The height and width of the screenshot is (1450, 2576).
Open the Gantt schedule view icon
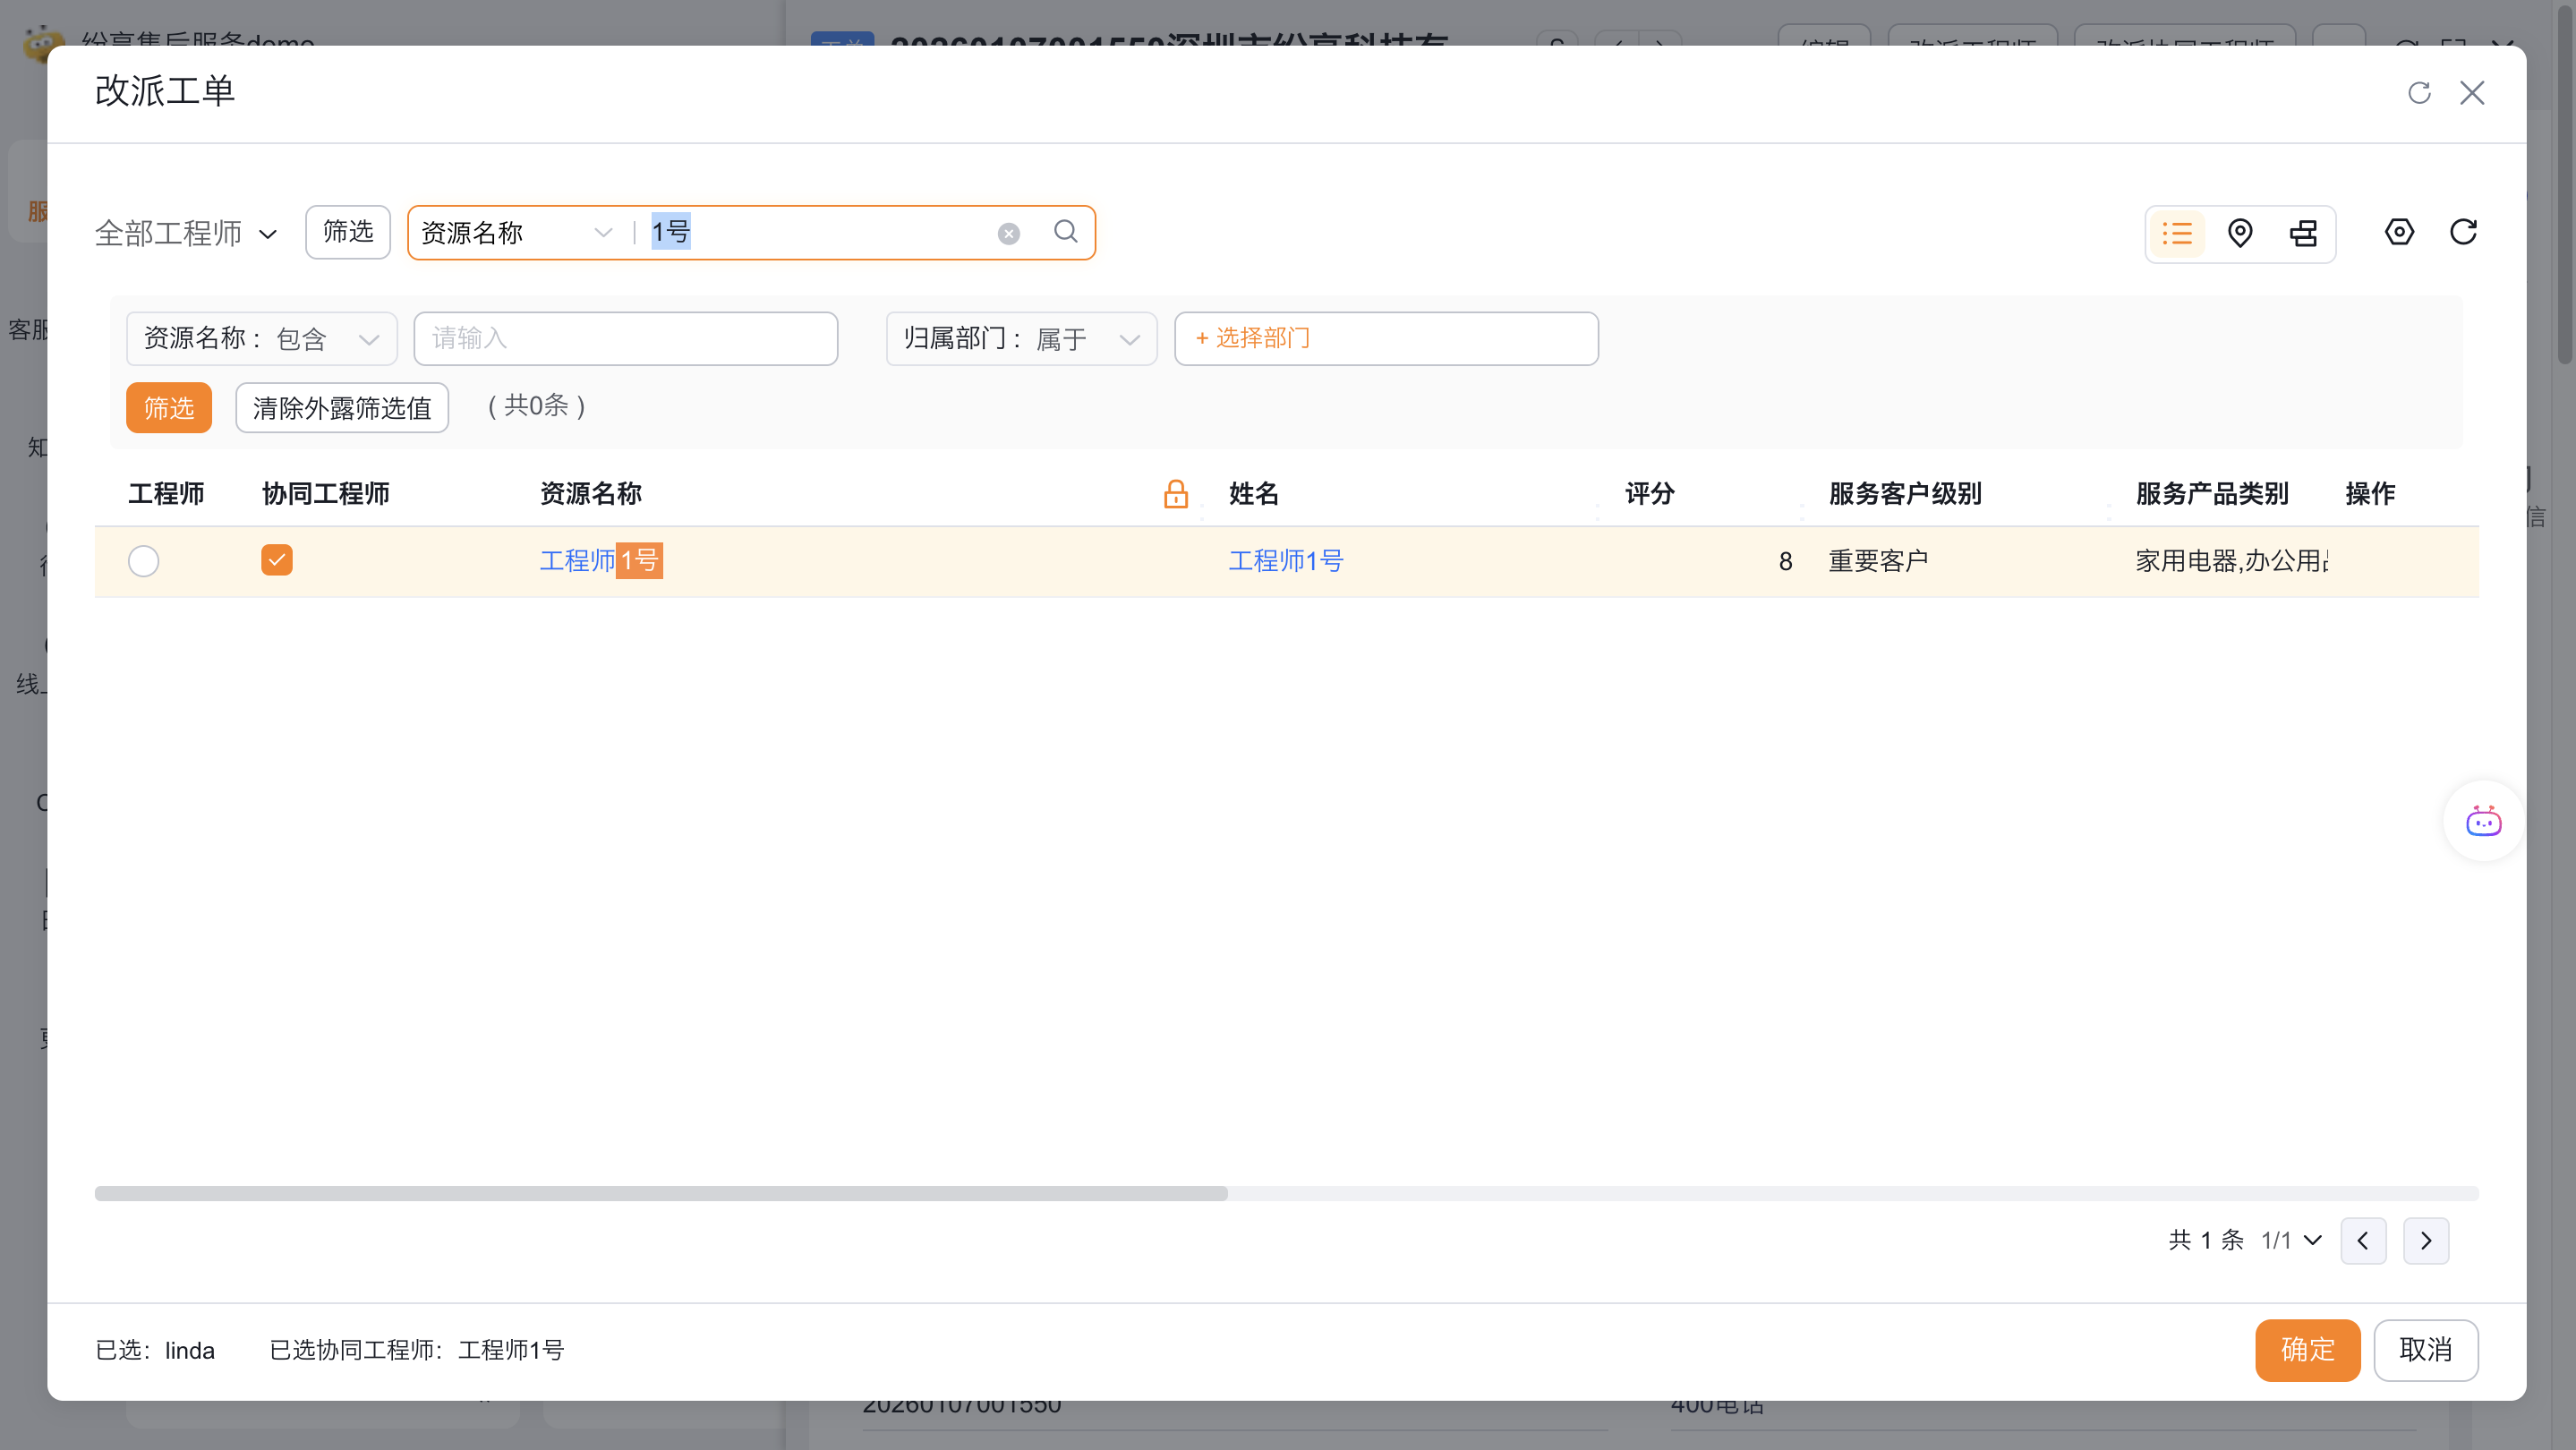coord(2303,233)
